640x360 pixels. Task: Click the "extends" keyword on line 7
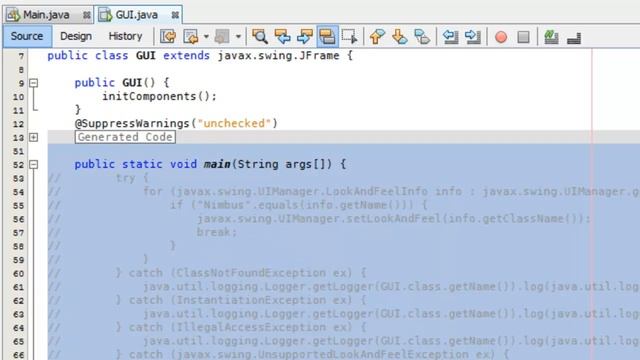[x=187, y=56]
